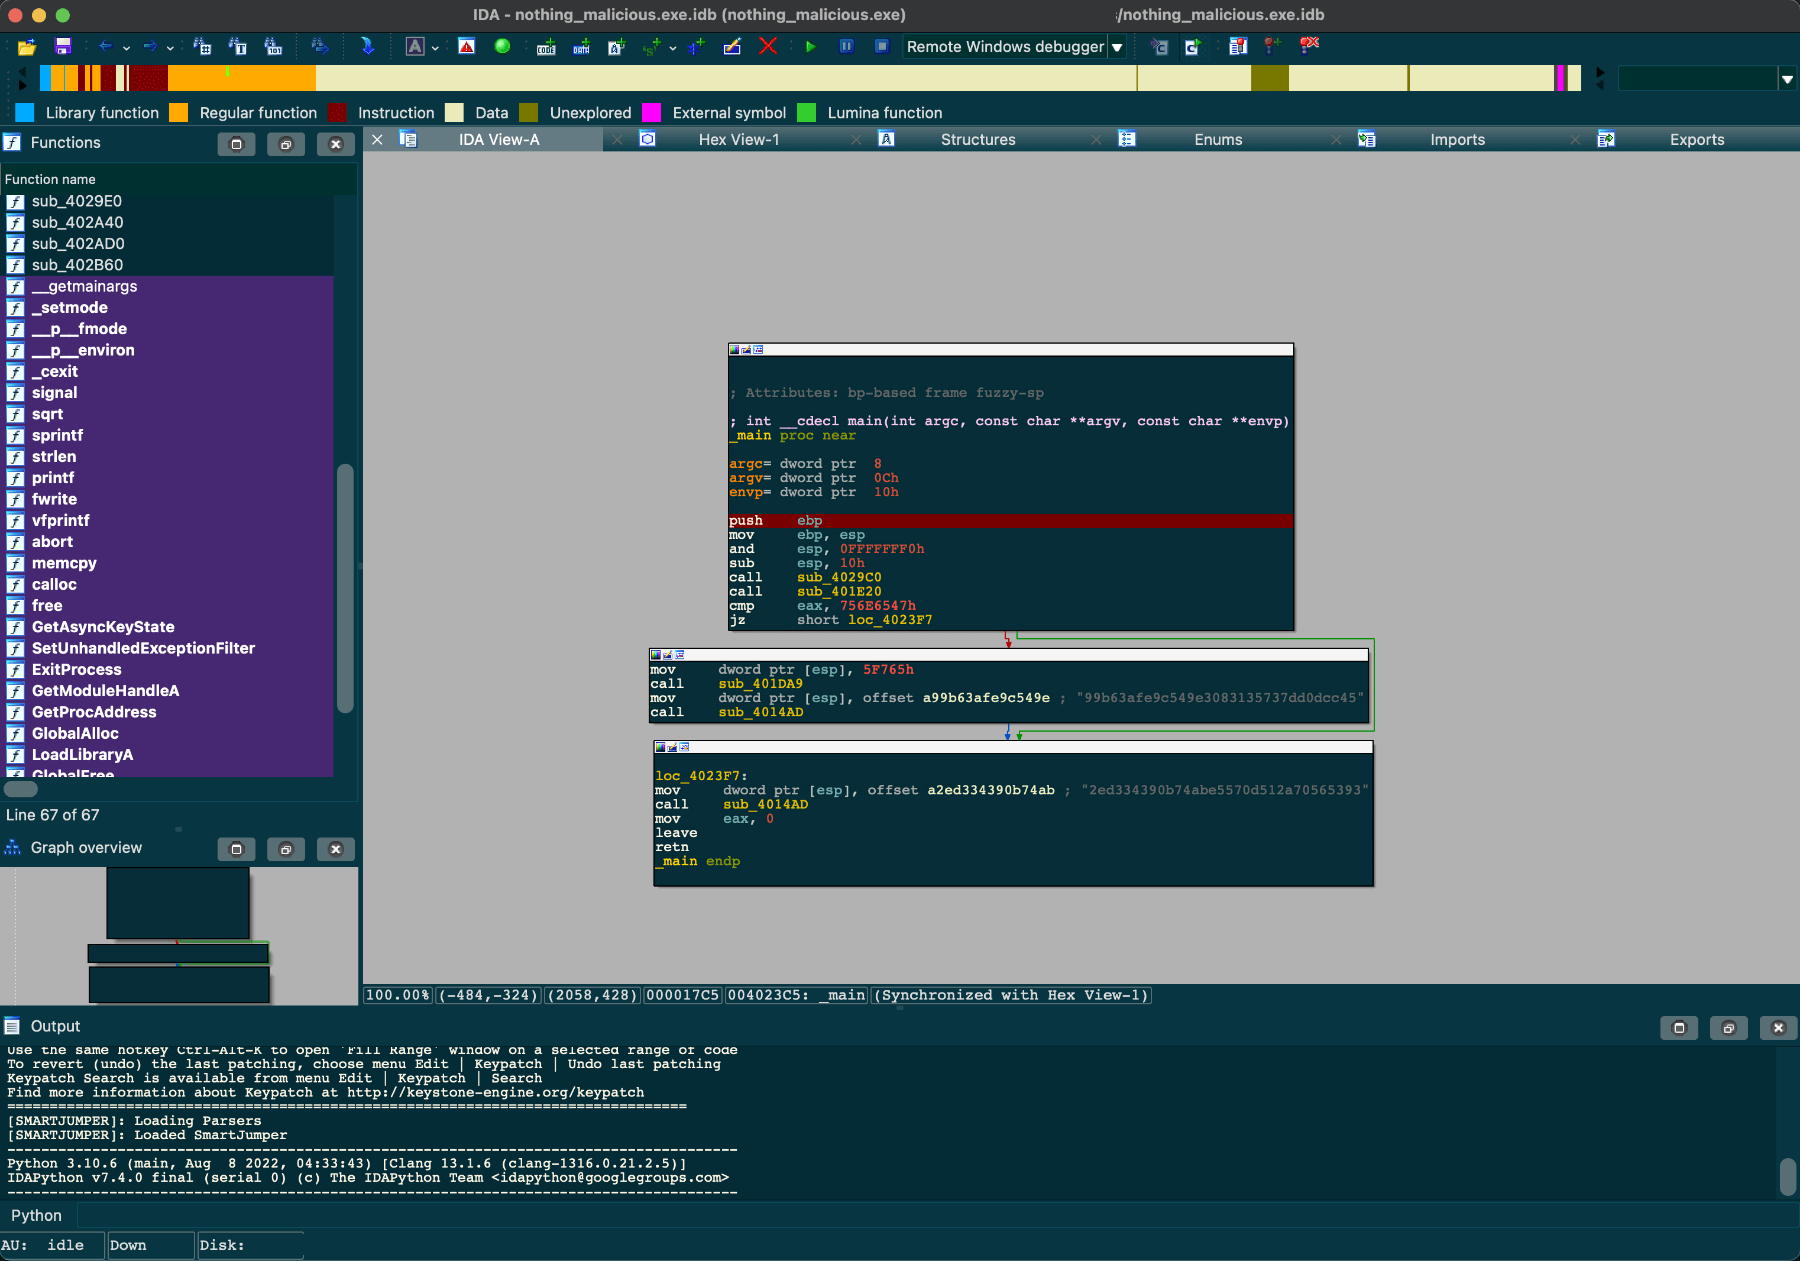1800x1261 pixels.
Task: Click sub_401E20 call in main block
Action: click(x=839, y=592)
